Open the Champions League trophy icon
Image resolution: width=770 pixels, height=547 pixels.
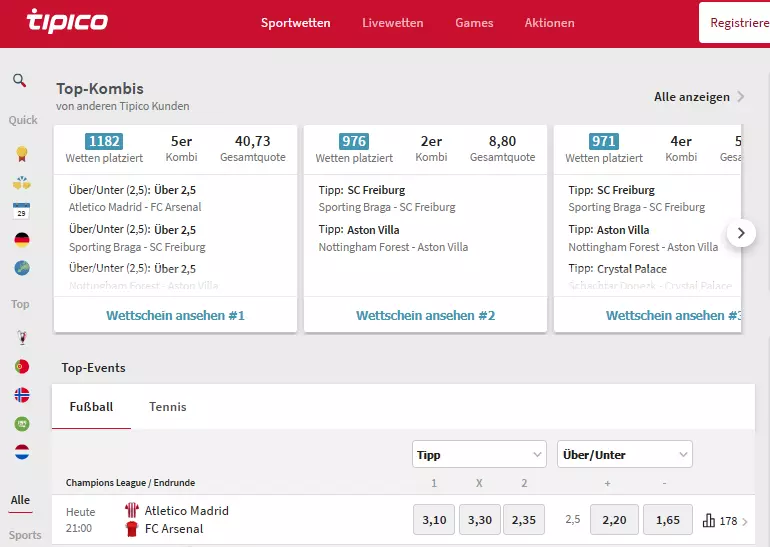point(22,338)
